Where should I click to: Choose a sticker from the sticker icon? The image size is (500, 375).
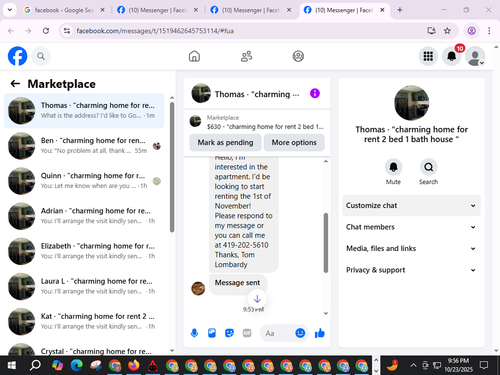[229, 333]
